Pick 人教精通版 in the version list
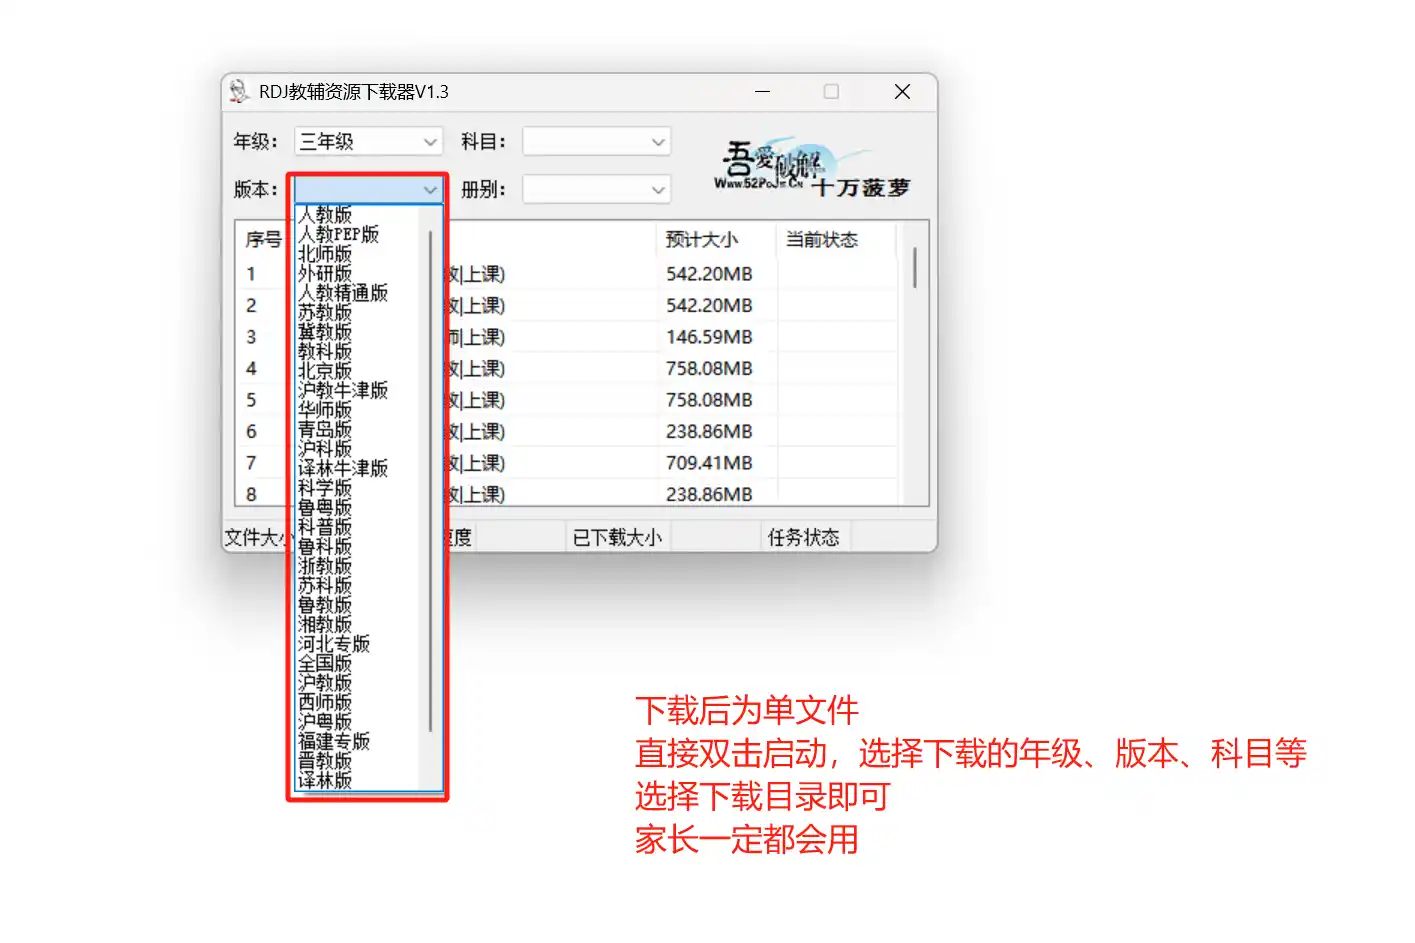Viewport: 1415px width, 943px height. pos(343,293)
